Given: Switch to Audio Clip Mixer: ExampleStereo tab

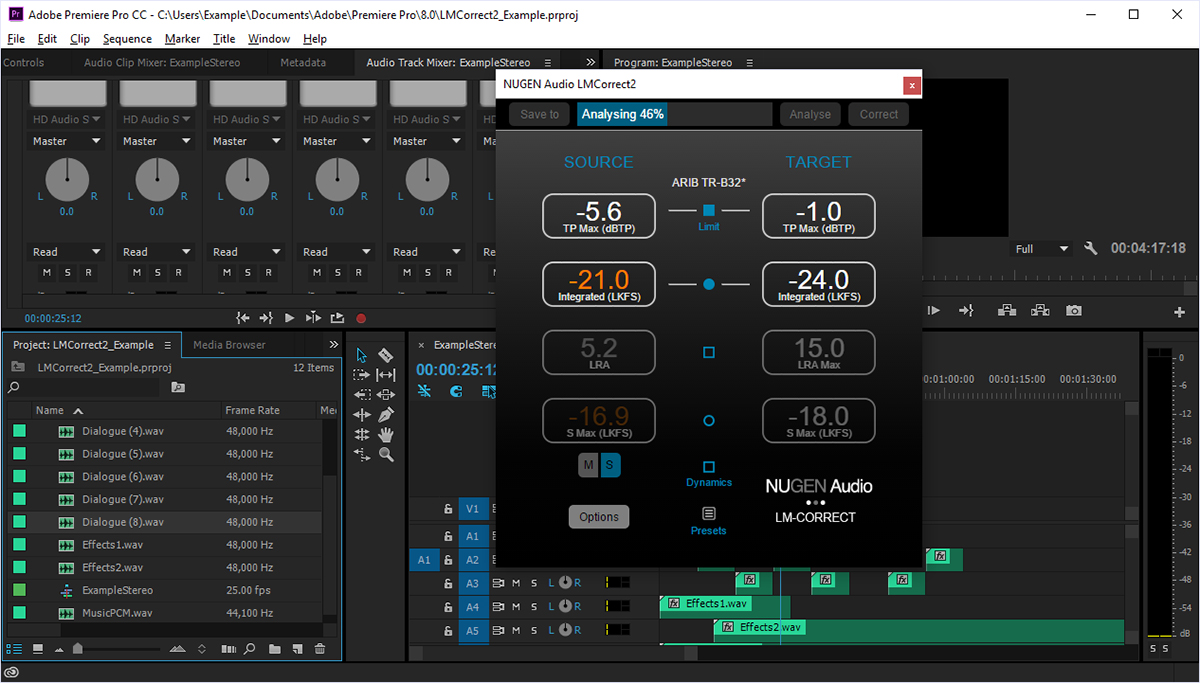Looking at the screenshot, I should (x=162, y=63).
